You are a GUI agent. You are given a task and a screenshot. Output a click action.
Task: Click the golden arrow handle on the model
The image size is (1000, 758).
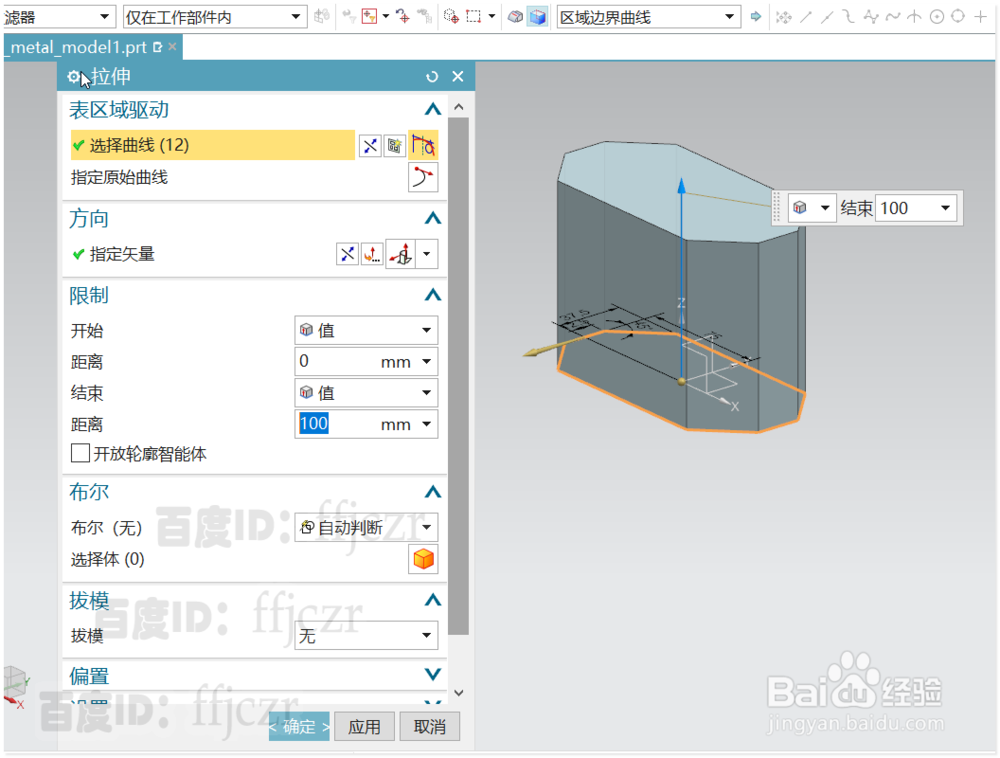click(x=535, y=351)
